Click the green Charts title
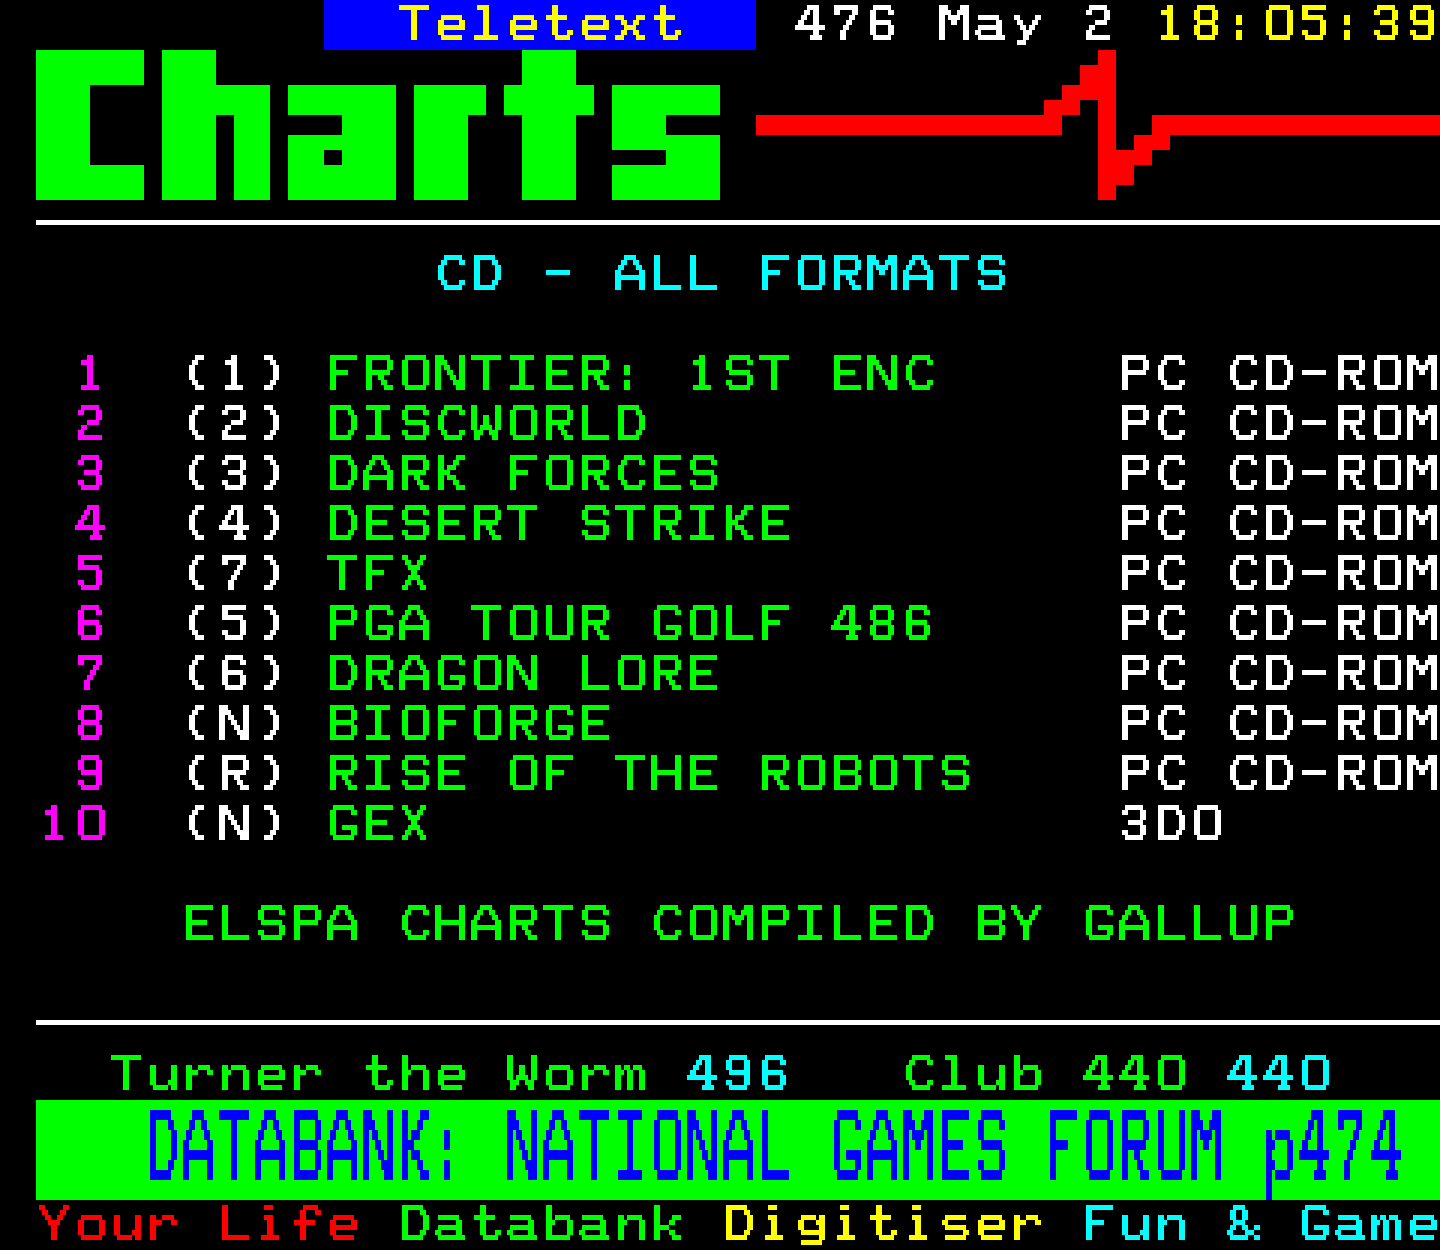The image size is (1440, 1250). (378, 126)
